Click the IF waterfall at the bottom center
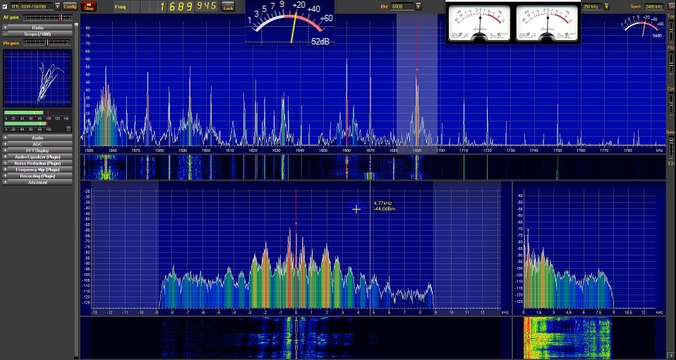The width and height of the screenshot is (676, 360). pos(296,338)
